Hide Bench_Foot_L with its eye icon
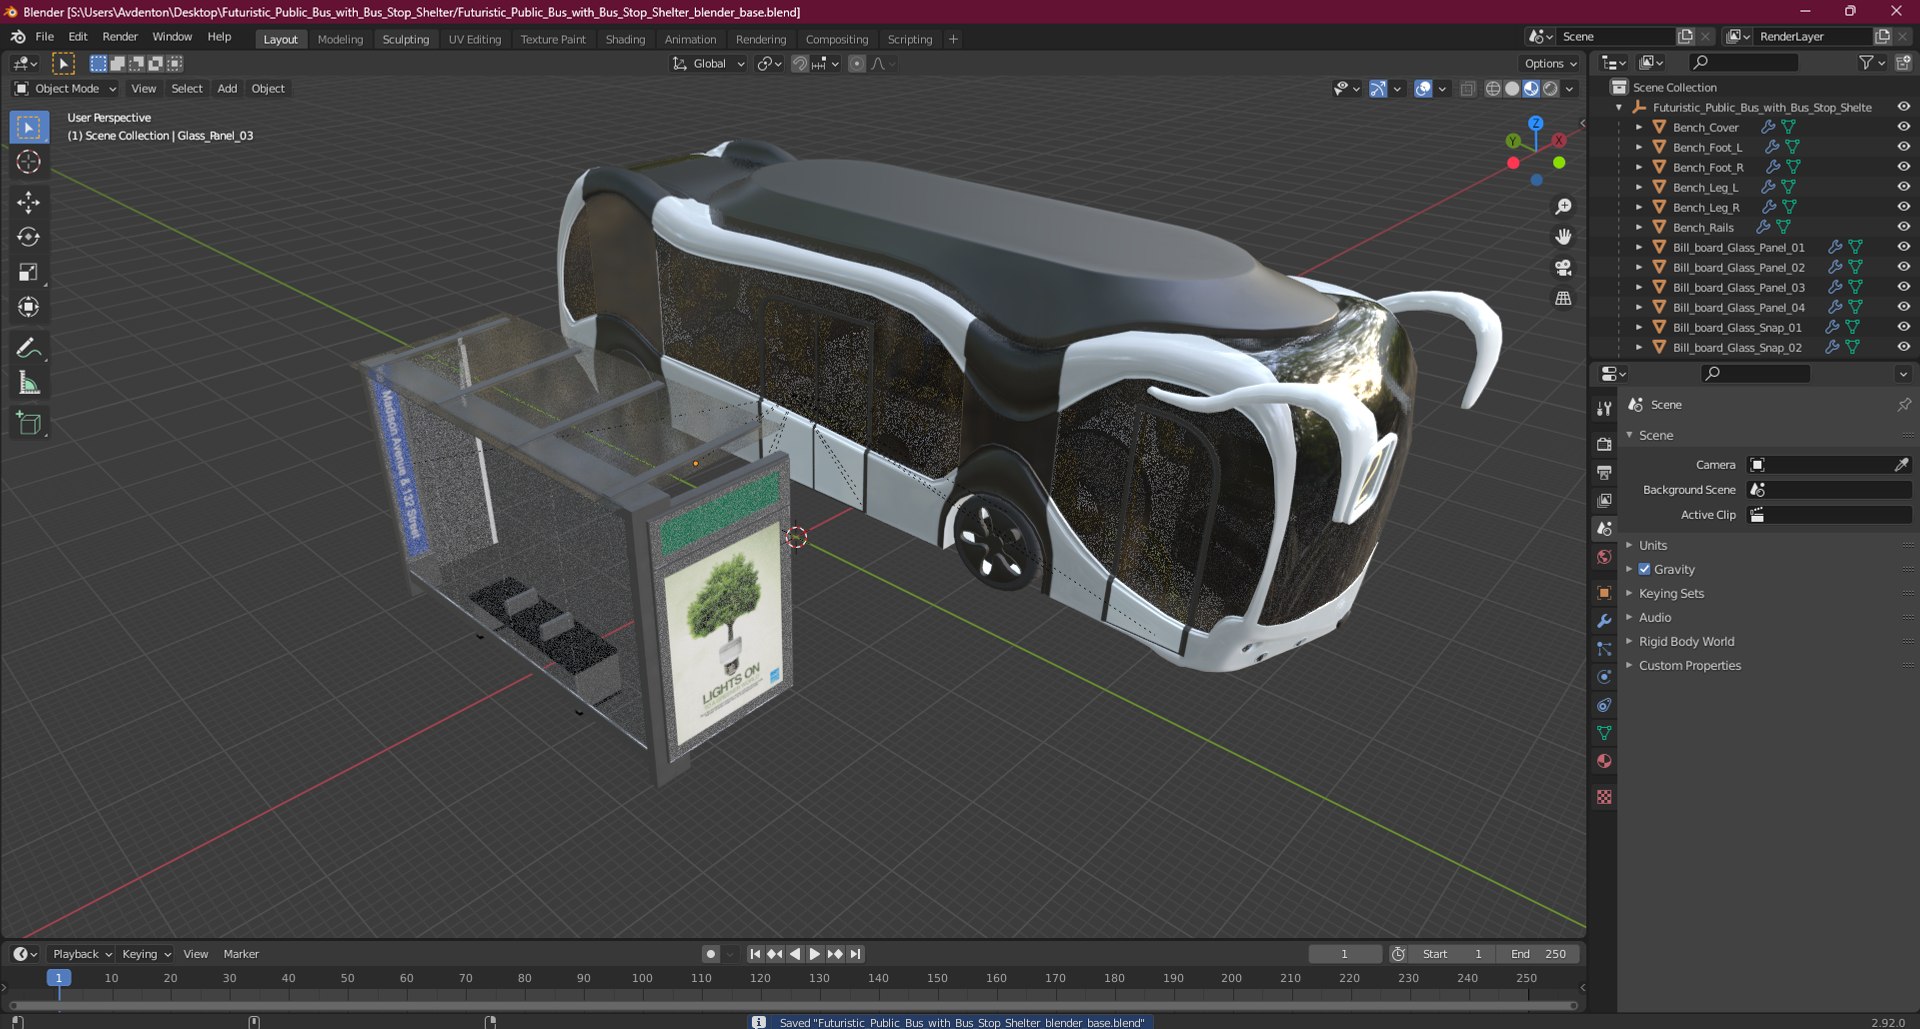This screenshot has width=1920, height=1029. tap(1903, 147)
